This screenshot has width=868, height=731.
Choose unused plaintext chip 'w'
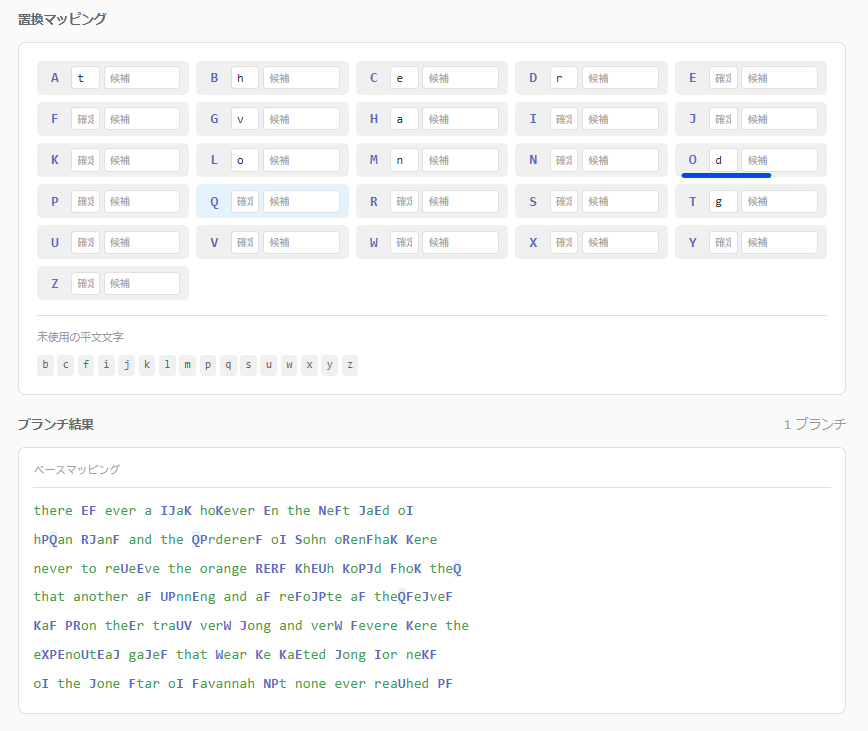[x=289, y=365]
